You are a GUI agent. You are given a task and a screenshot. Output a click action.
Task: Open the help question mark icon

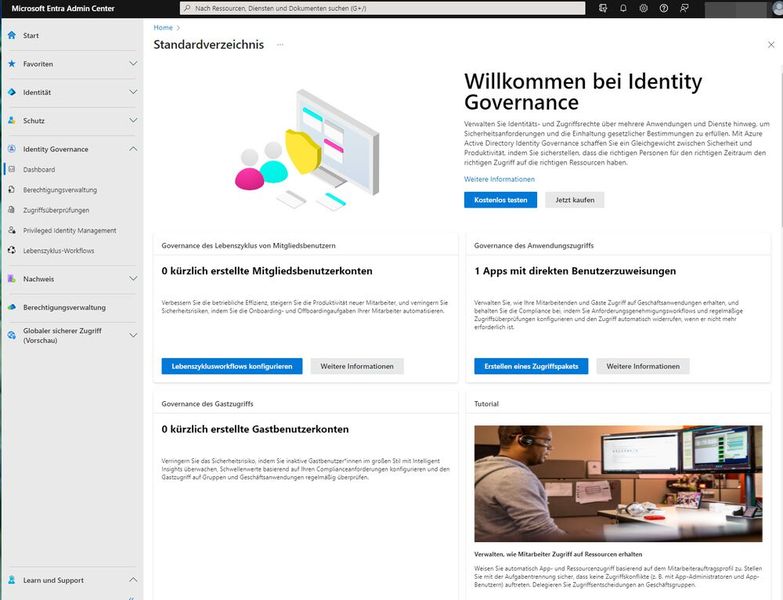[664, 8]
